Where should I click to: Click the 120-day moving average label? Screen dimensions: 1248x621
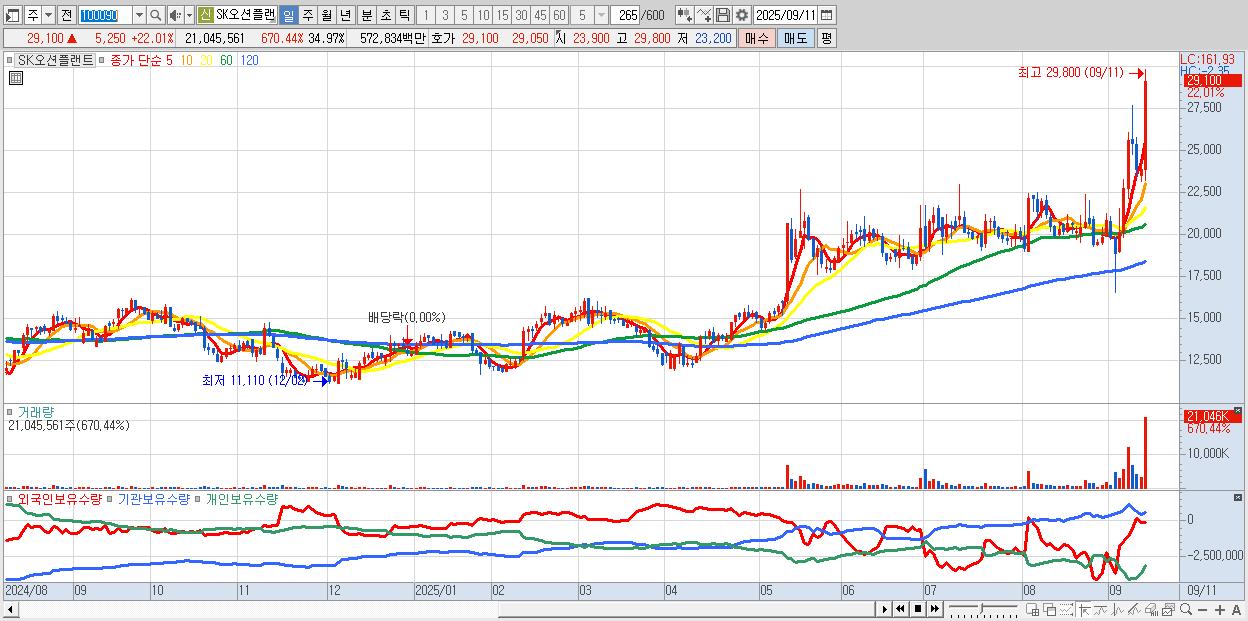pos(250,60)
